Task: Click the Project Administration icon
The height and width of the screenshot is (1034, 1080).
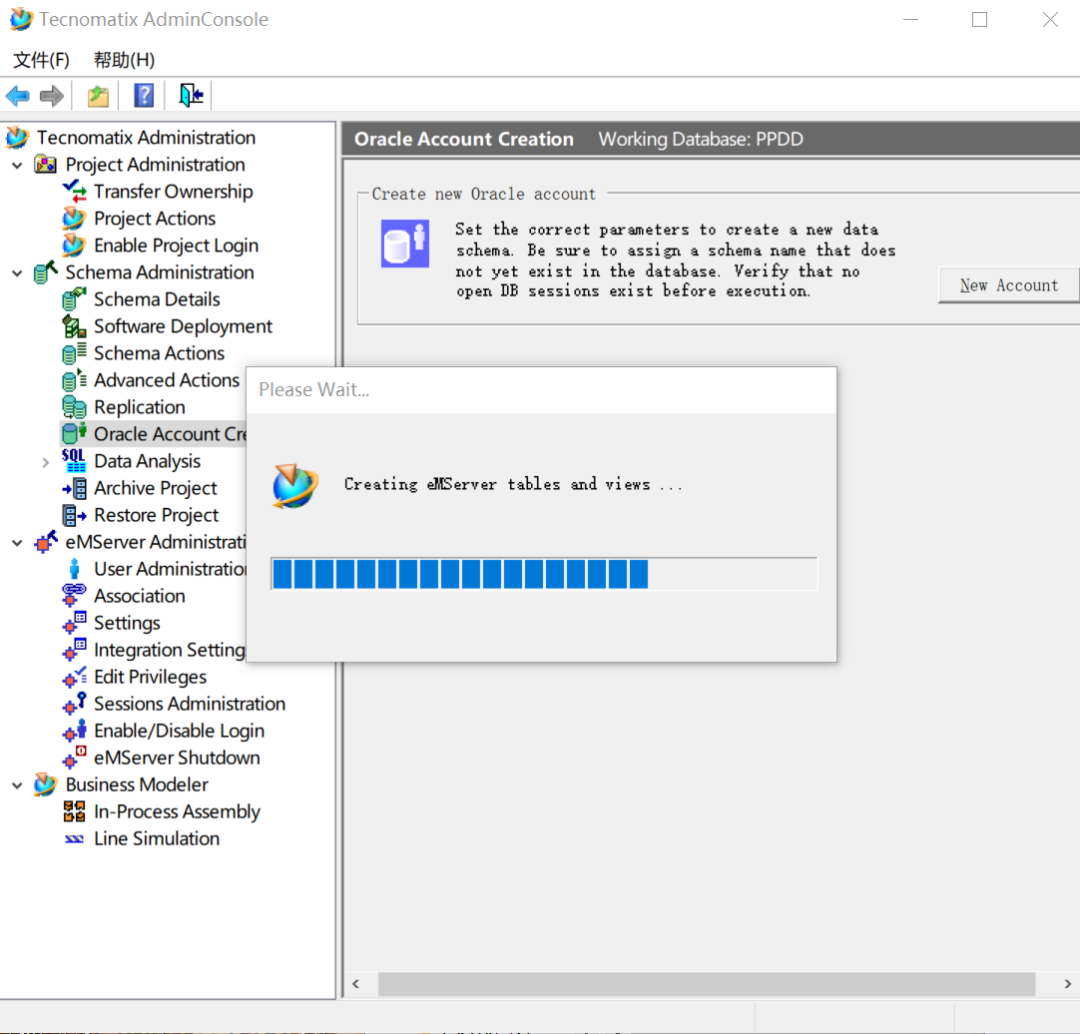Action: pyautogui.click(x=46, y=165)
